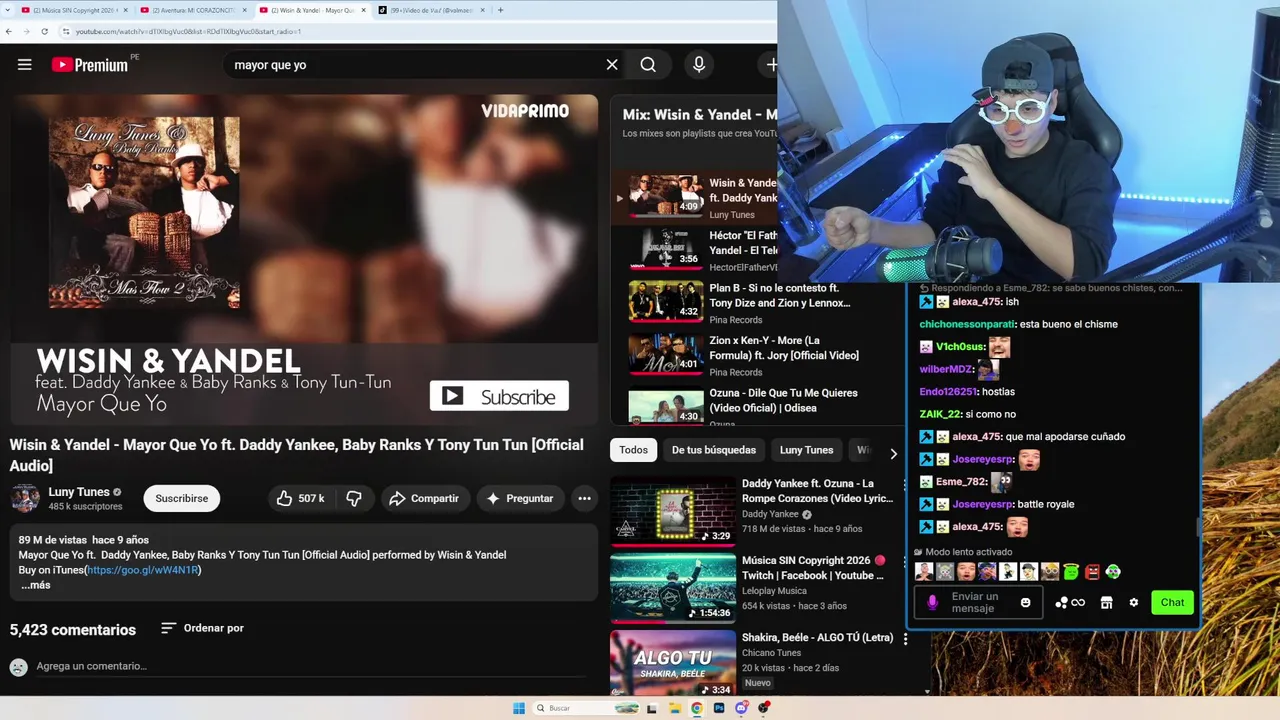1280x720 pixels.
Task: Open more actions three-dot menu below video
Action: point(584,498)
